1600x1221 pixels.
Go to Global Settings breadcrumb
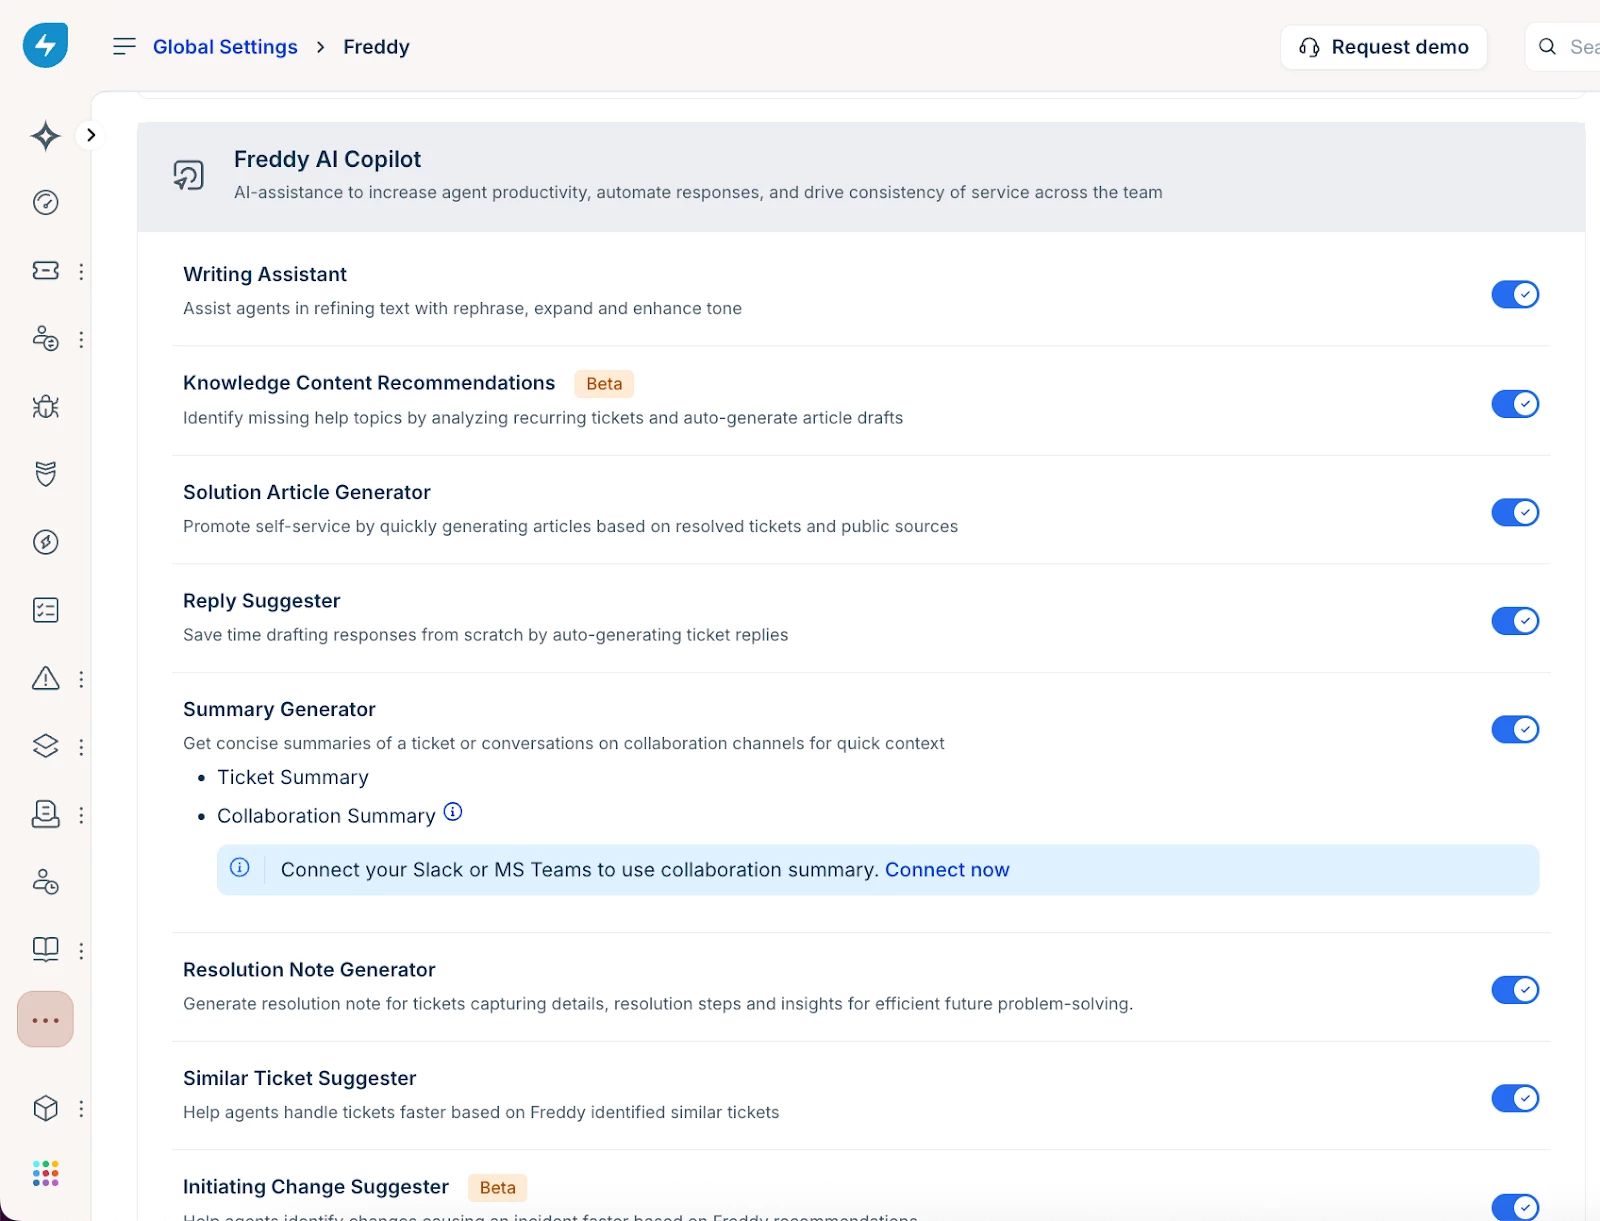pos(225,47)
